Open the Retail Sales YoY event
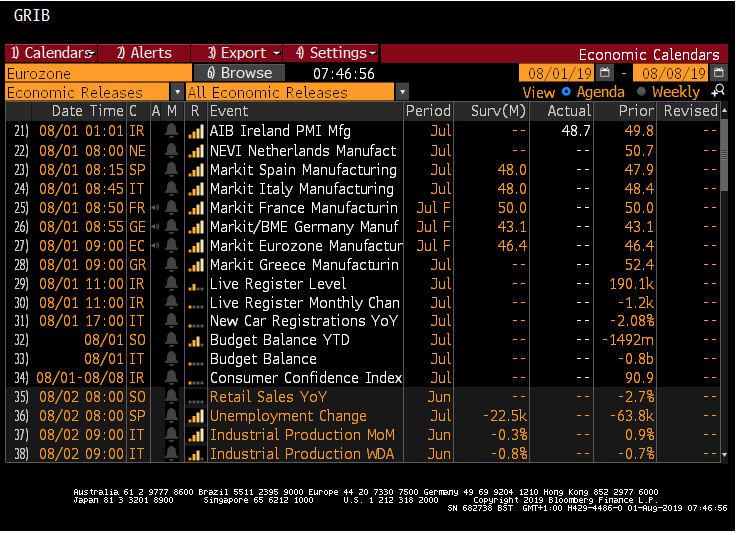The width and height of the screenshot is (738, 535). 268,397
